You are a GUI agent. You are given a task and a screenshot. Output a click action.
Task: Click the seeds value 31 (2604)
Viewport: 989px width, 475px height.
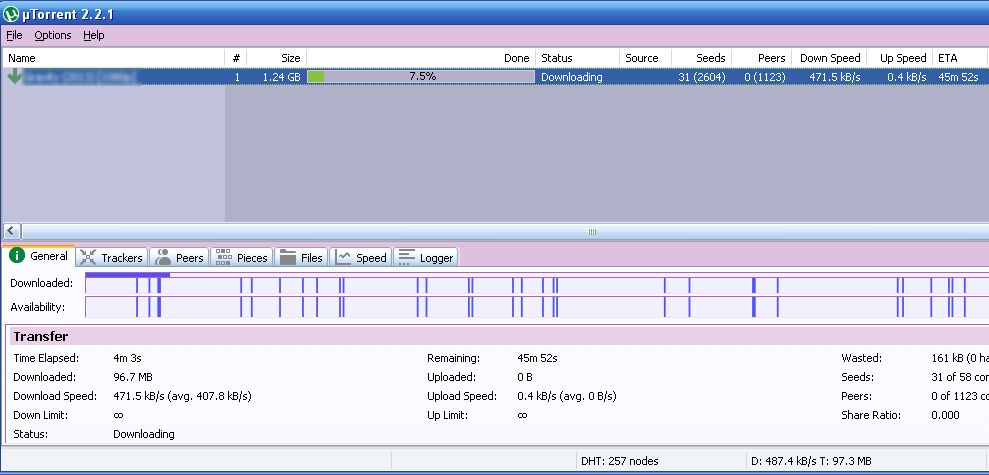click(x=702, y=77)
